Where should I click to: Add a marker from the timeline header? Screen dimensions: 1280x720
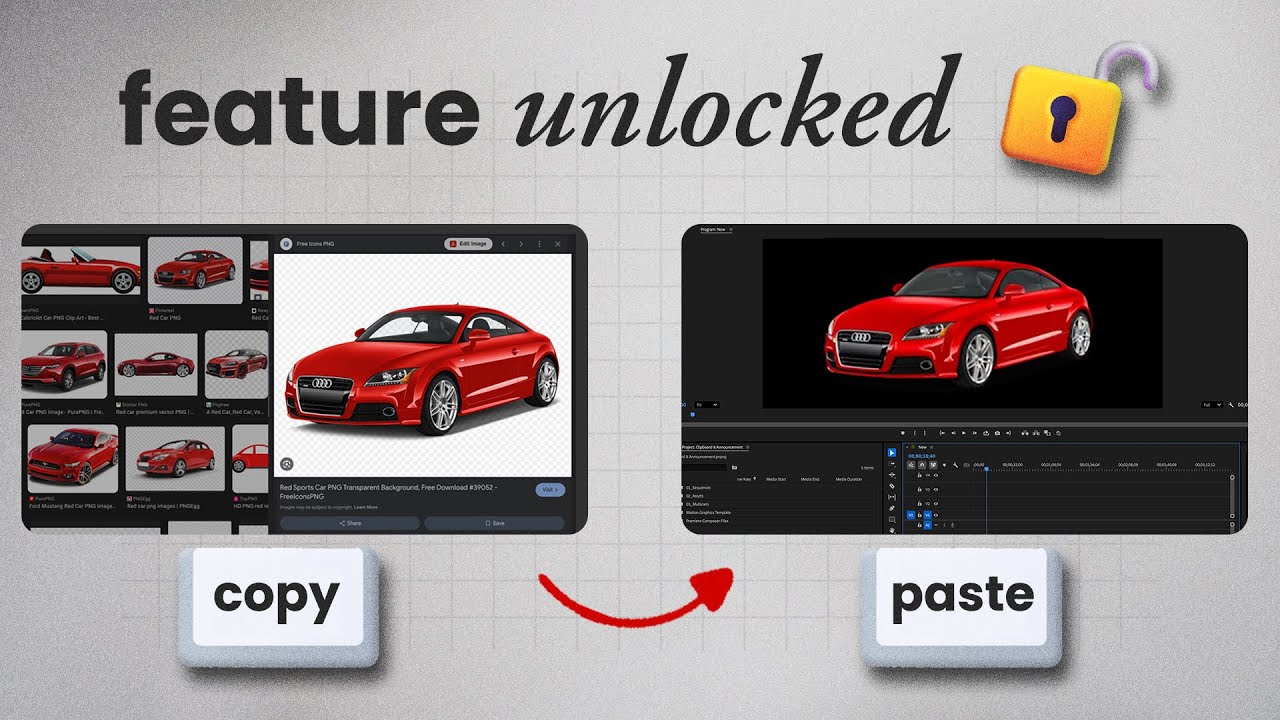pyautogui.click(x=945, y=465)
